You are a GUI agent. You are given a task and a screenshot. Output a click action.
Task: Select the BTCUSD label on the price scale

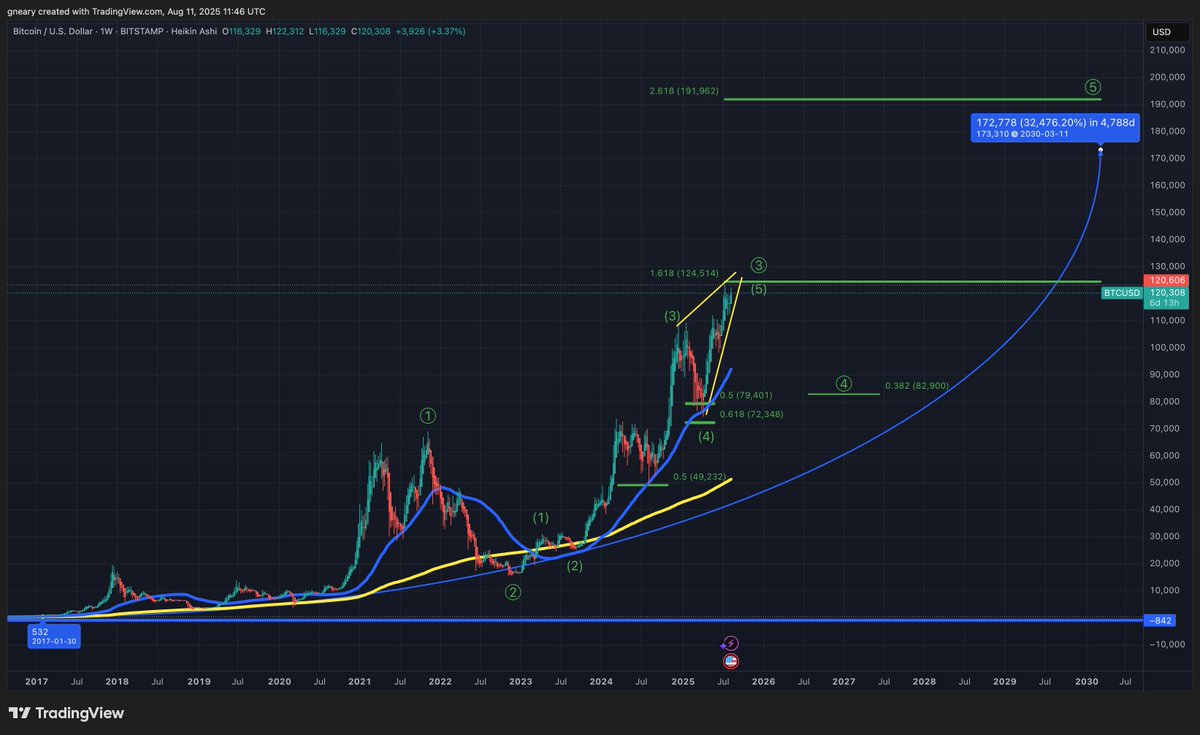[x=1122, y=293]
